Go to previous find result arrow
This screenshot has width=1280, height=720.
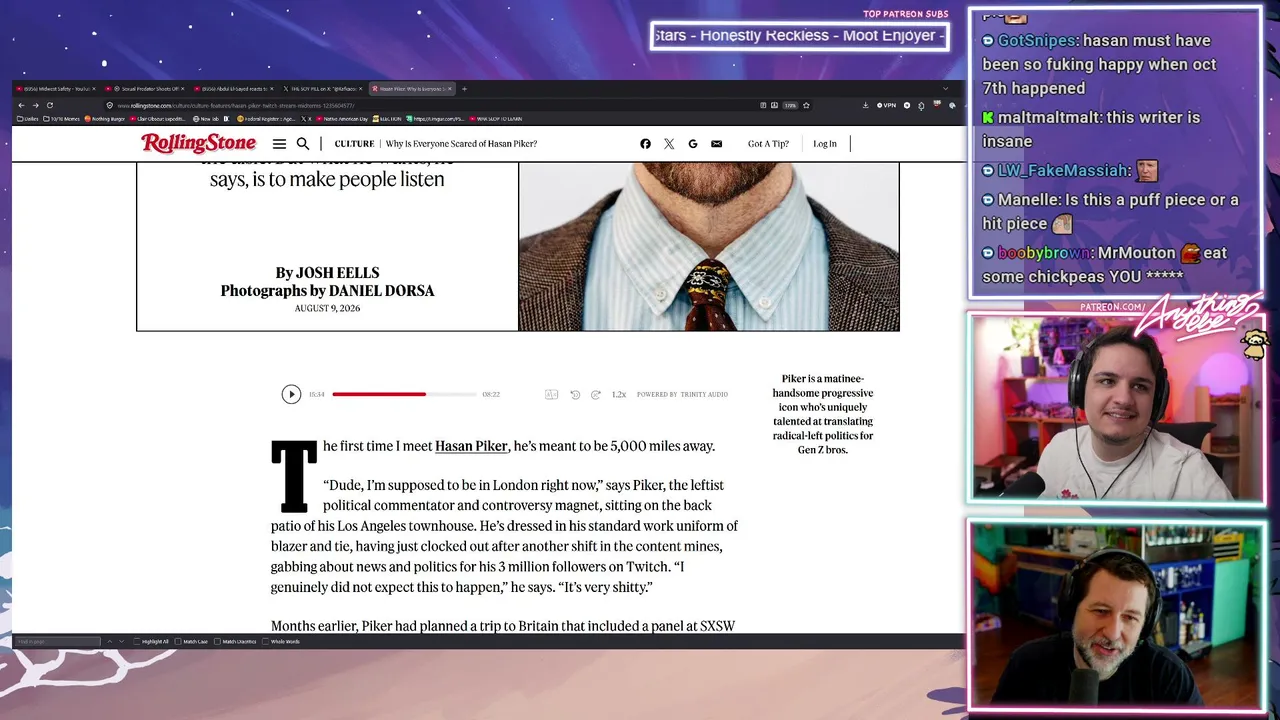pyautogui.click(x=109, y=641)
